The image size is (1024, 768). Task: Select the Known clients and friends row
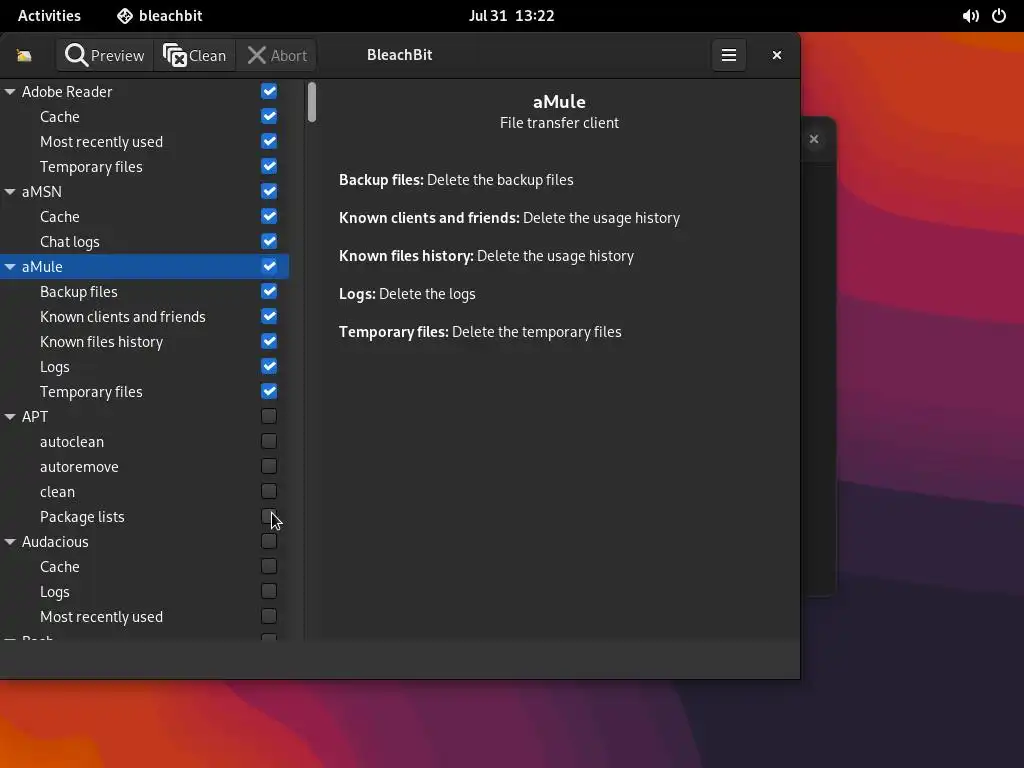tap(144, 317)
